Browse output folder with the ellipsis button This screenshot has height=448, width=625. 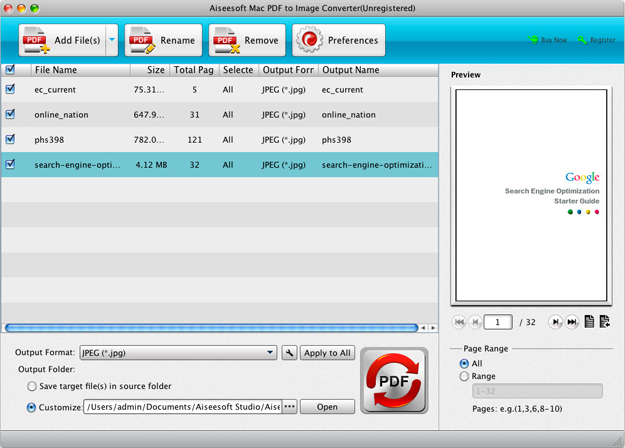290,407
